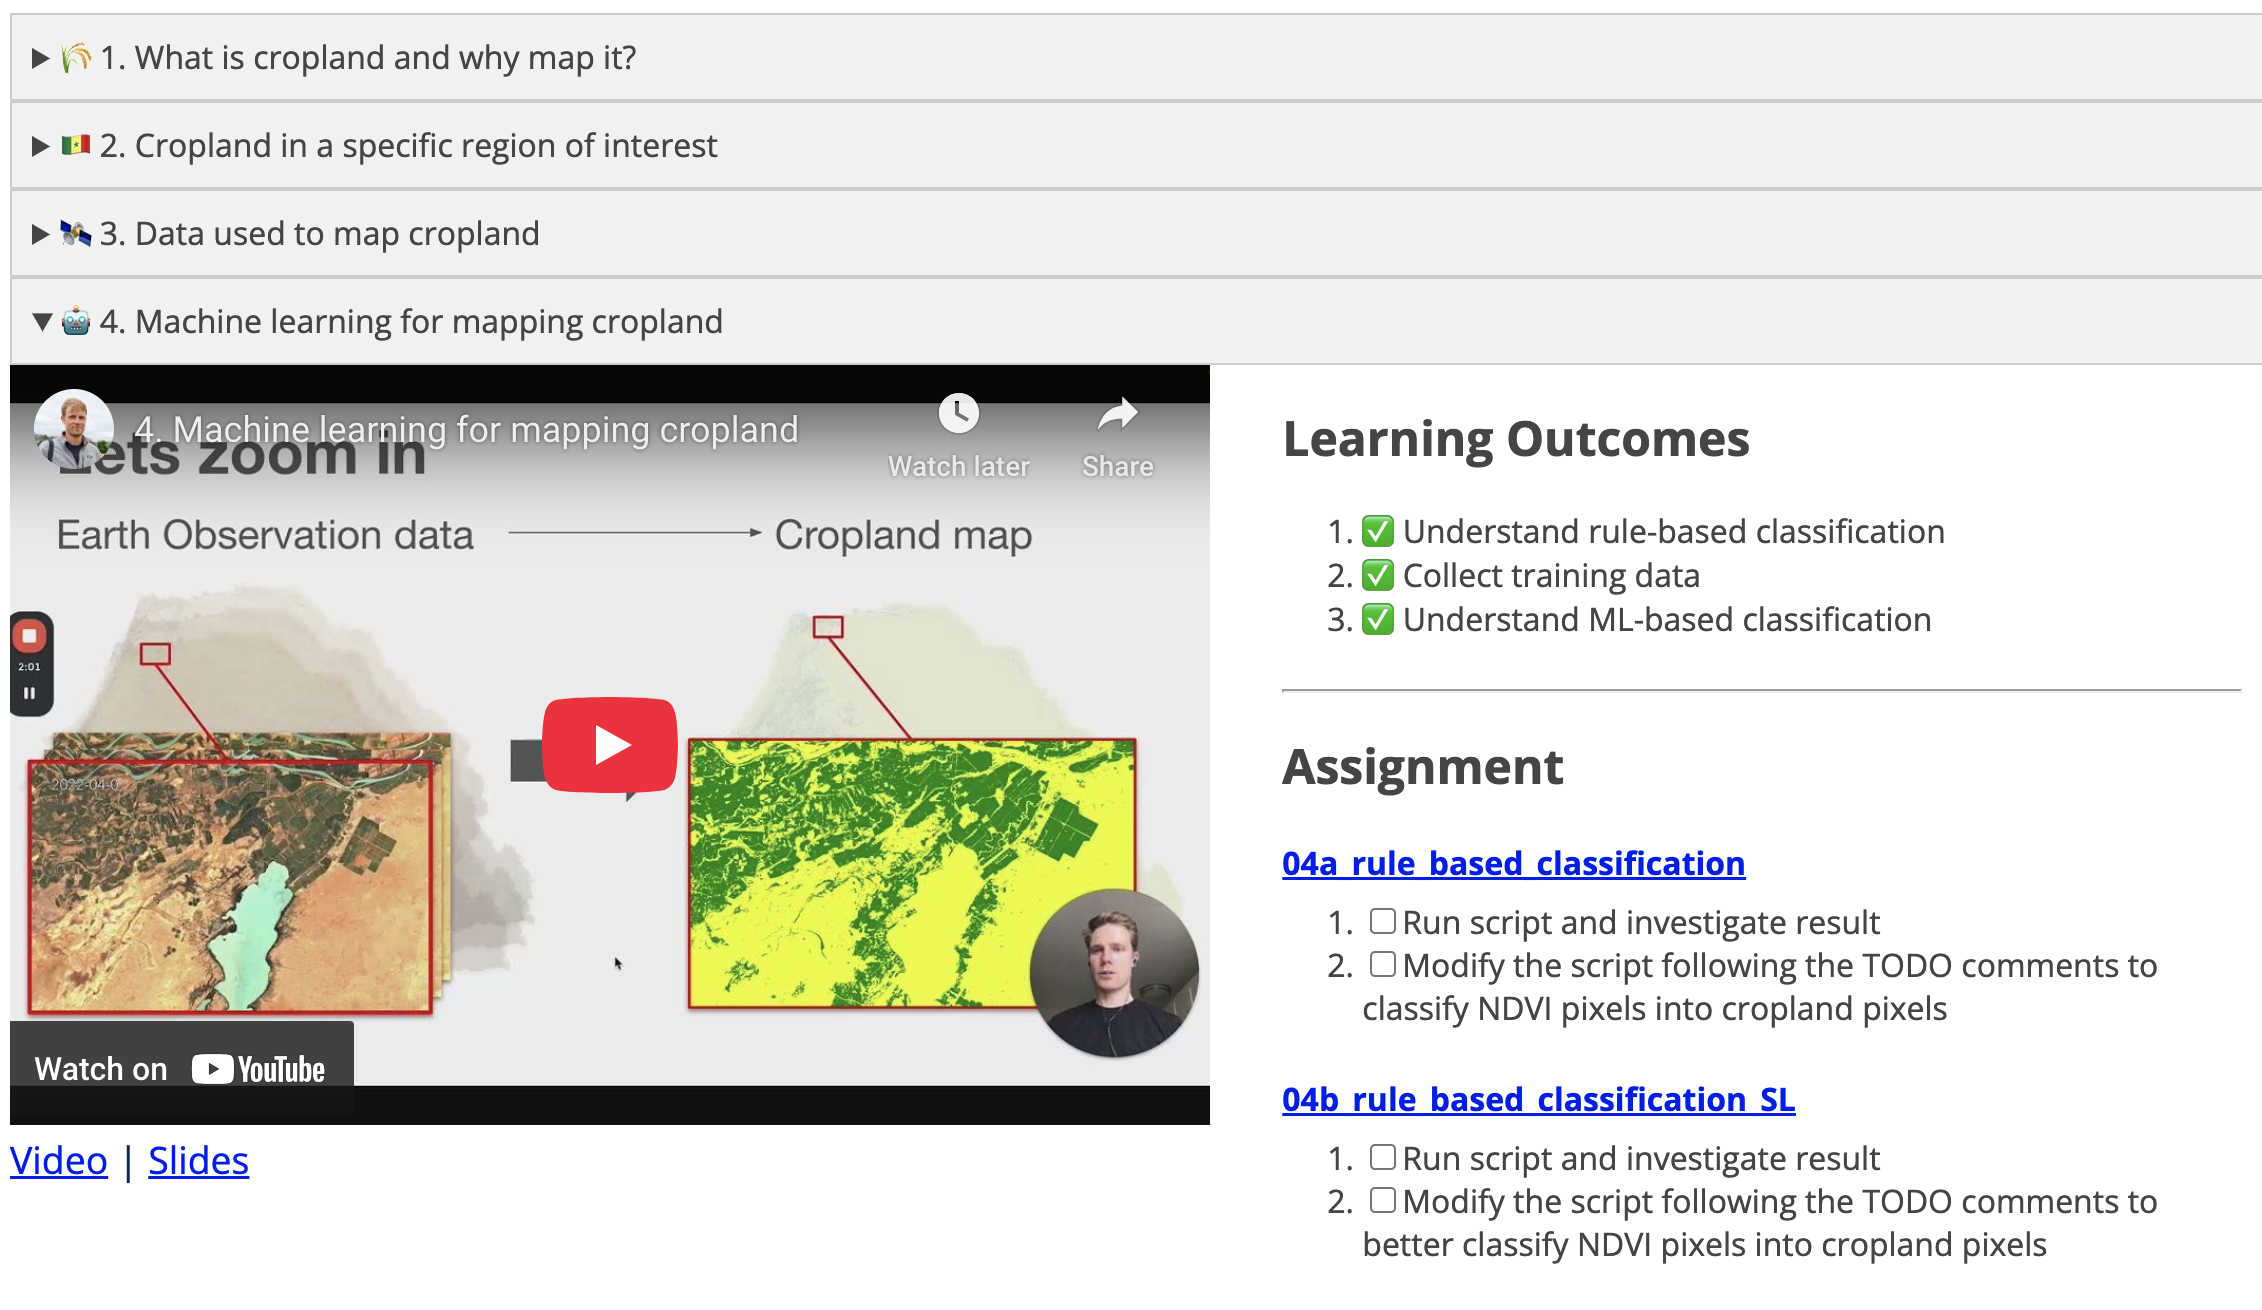Expand the Data used to map cropland triangle
This screenshot has width=2262, height=1310.
click(41, 234)
